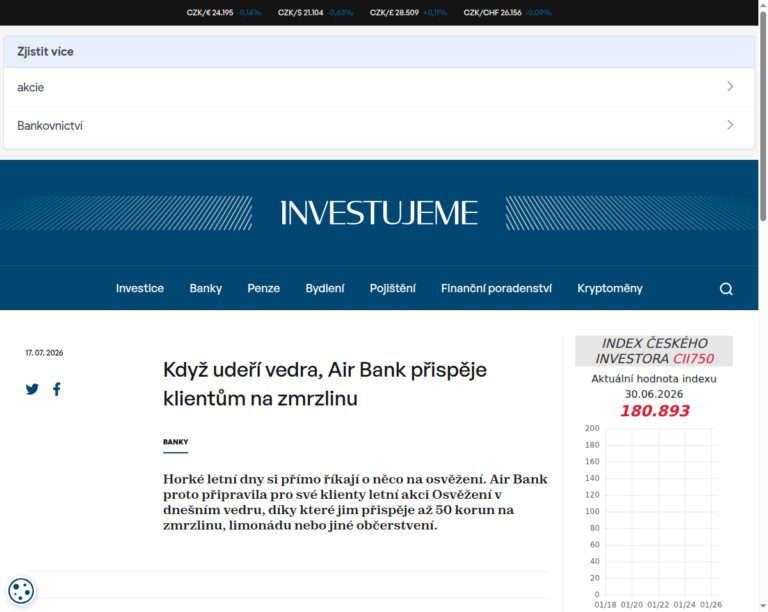Click the Index českého investora CII750 banner

pyautogui.click(x=654, y=351)
